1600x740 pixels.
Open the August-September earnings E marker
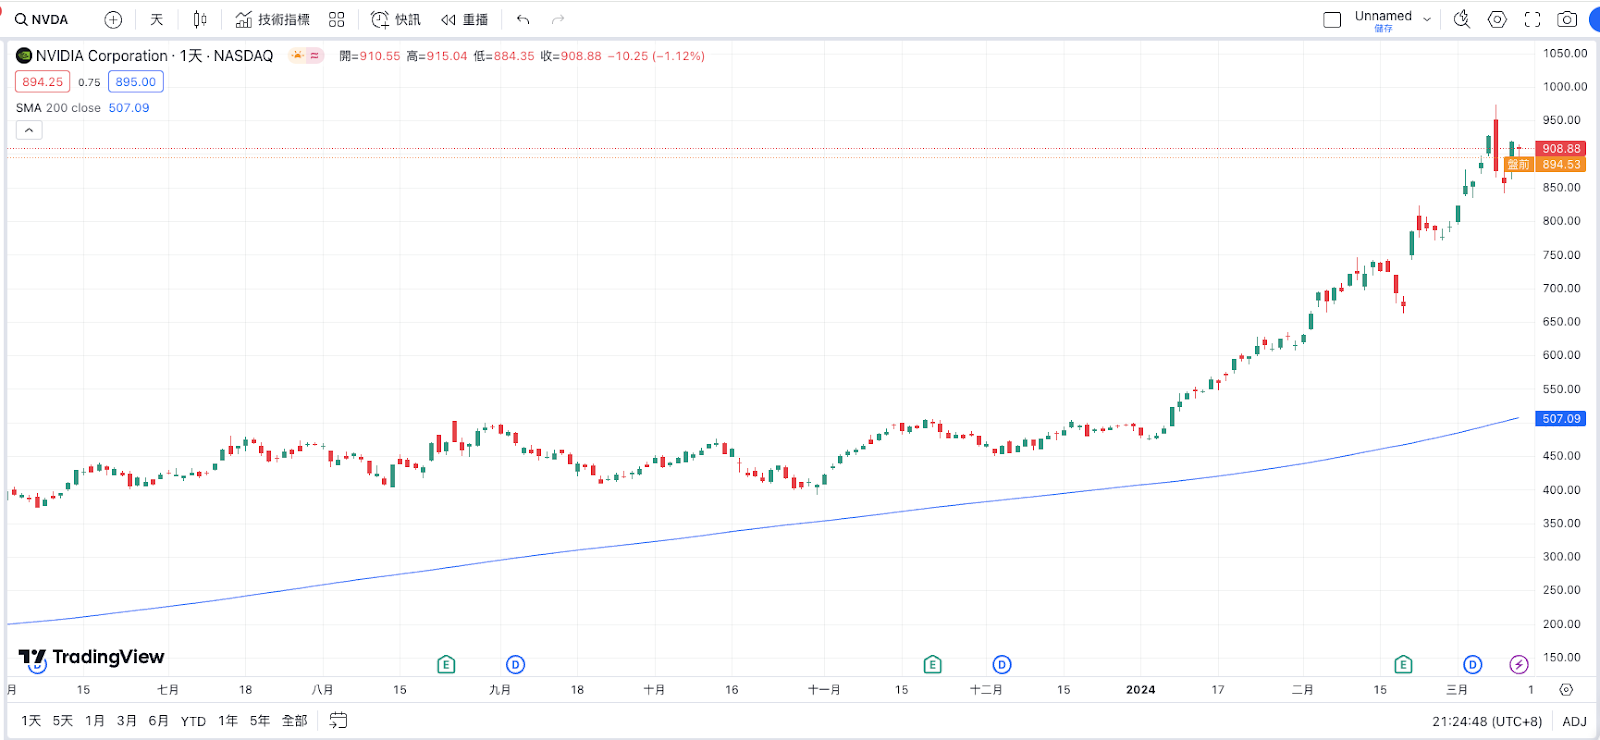(x=446, y=664)
